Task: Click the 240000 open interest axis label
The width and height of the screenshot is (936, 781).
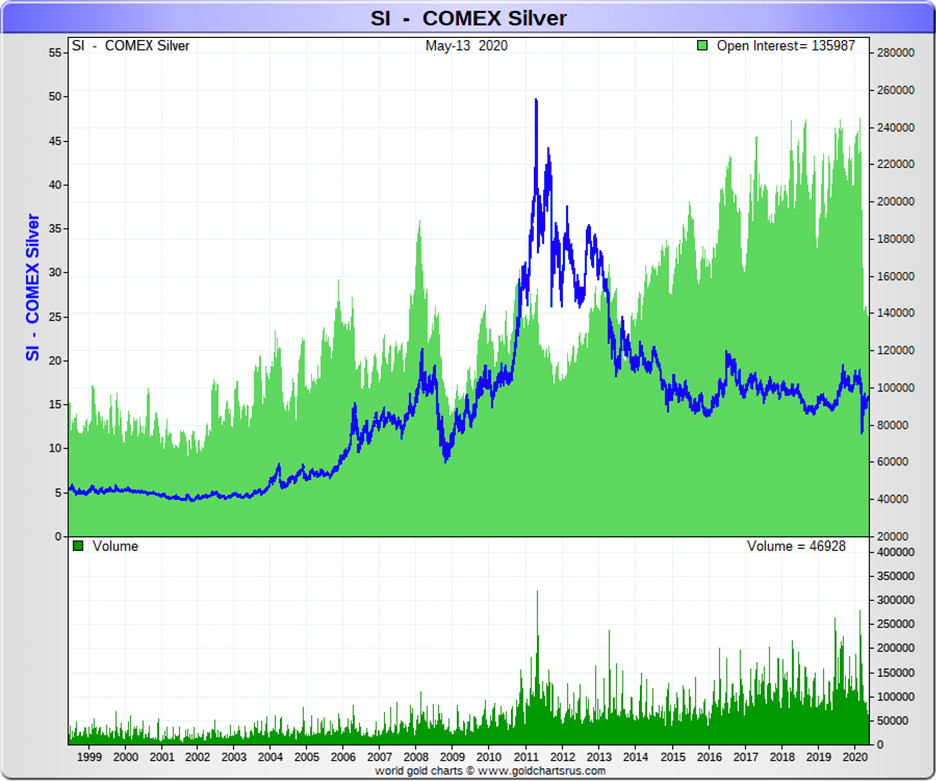Action: (895, 127)
